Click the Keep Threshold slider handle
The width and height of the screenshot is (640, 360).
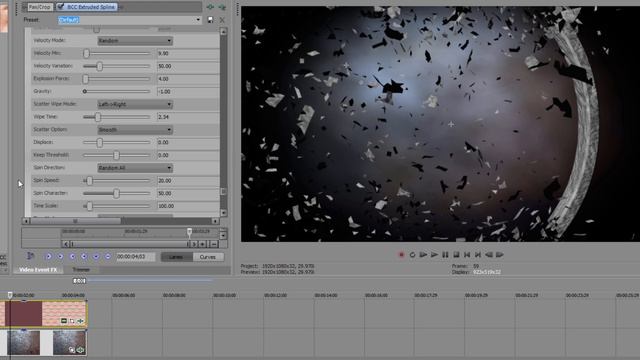point(116,155)
